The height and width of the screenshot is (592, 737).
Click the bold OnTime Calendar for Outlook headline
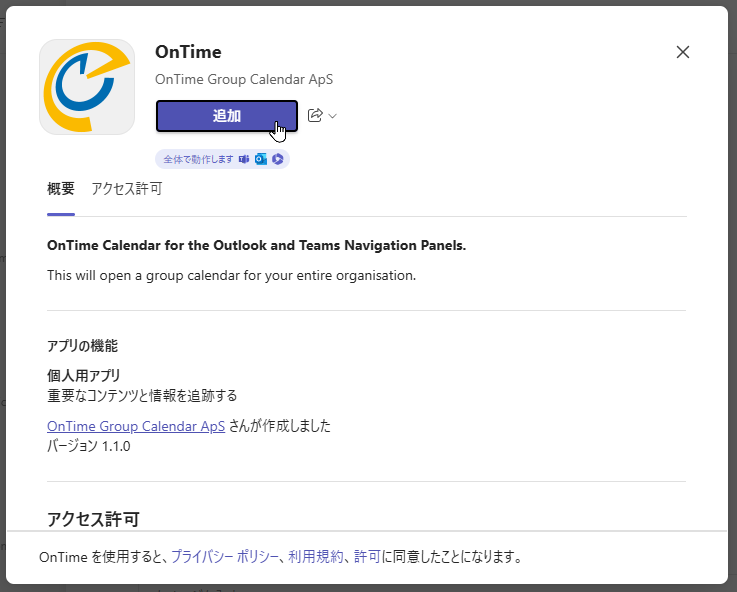point(257,245)
